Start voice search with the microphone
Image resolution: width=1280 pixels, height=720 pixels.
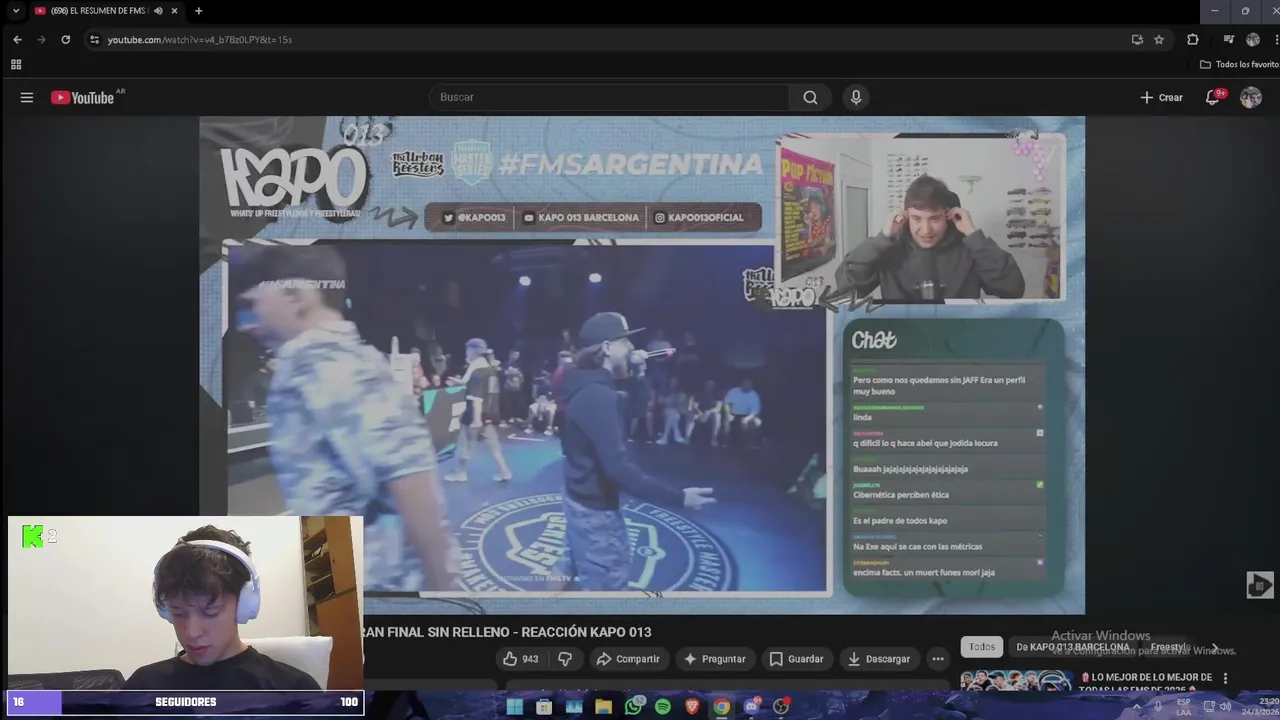point(855,97)
